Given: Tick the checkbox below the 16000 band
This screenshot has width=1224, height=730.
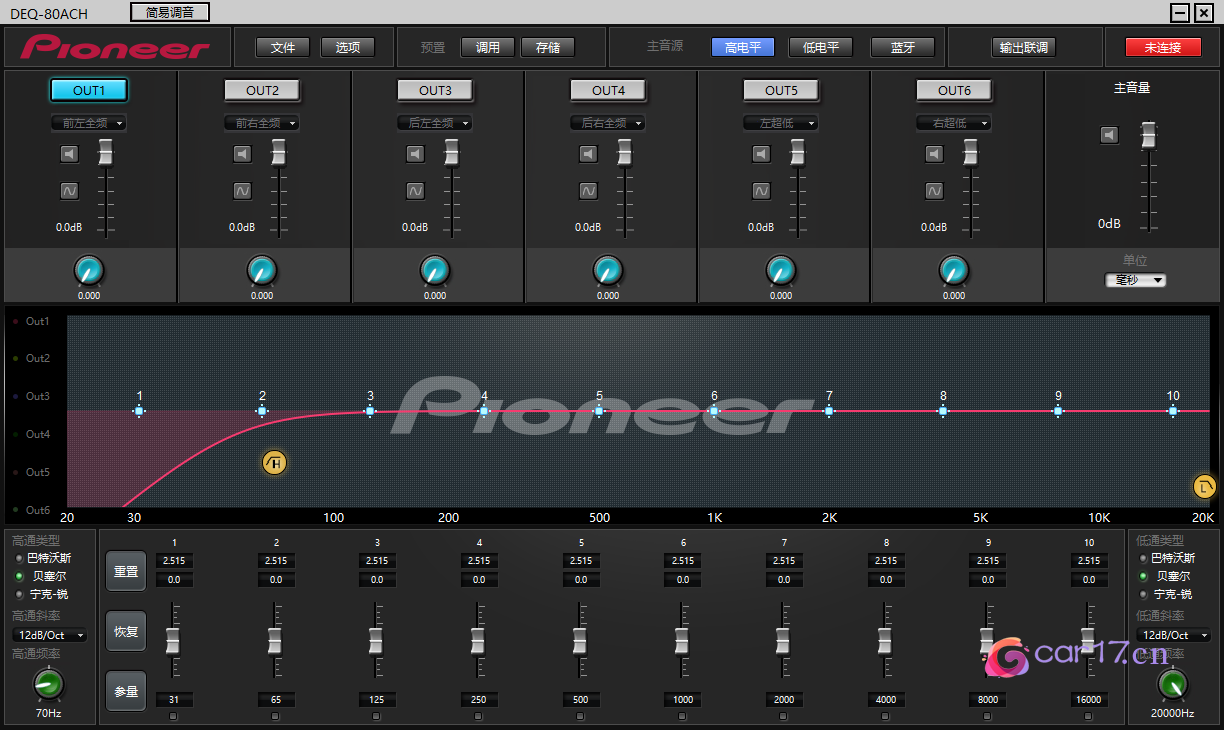Looking at the screenshot, I should click(1089, 717).
